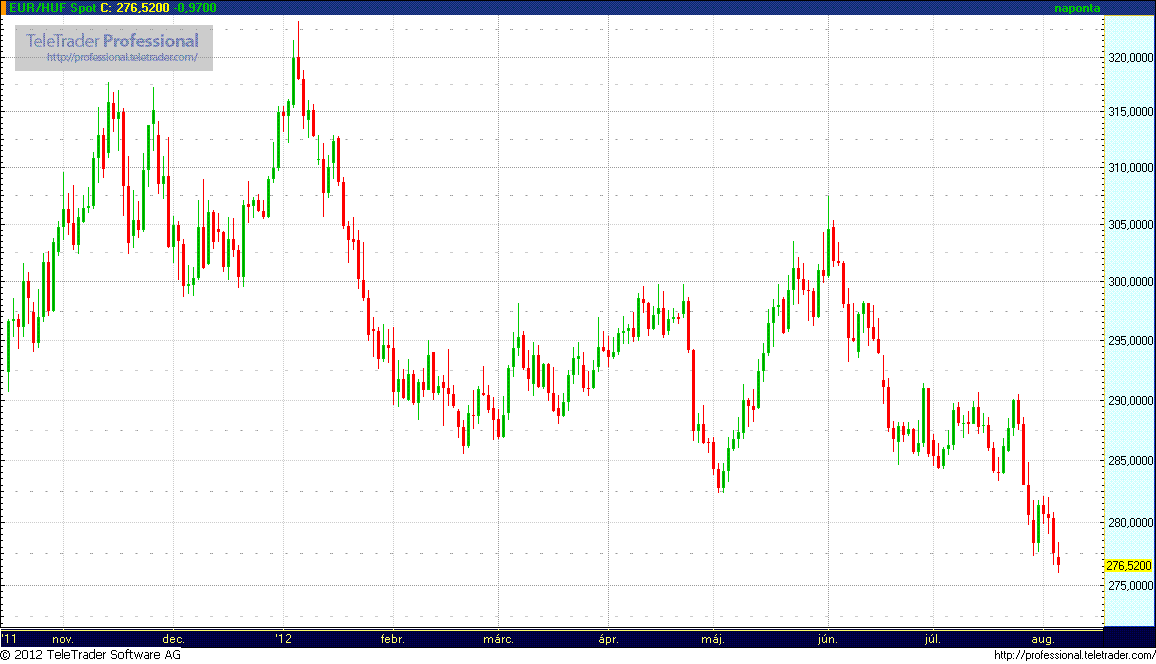Click the orange marker beside EUR/HUF title
This screenshot has height=664, width=1156.
[4, 8]
